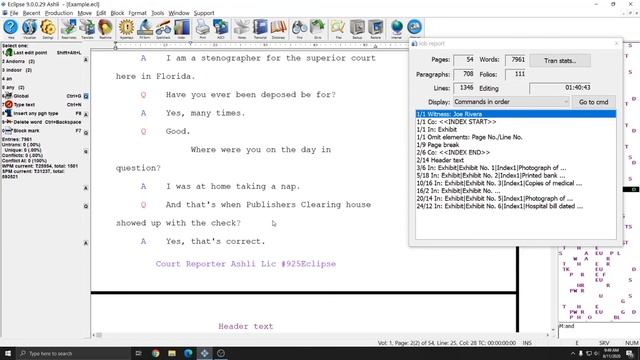This screenshot has height=360, width=640.
Task: Open the Internet globe icon
Action: click(x=396, y=29)
